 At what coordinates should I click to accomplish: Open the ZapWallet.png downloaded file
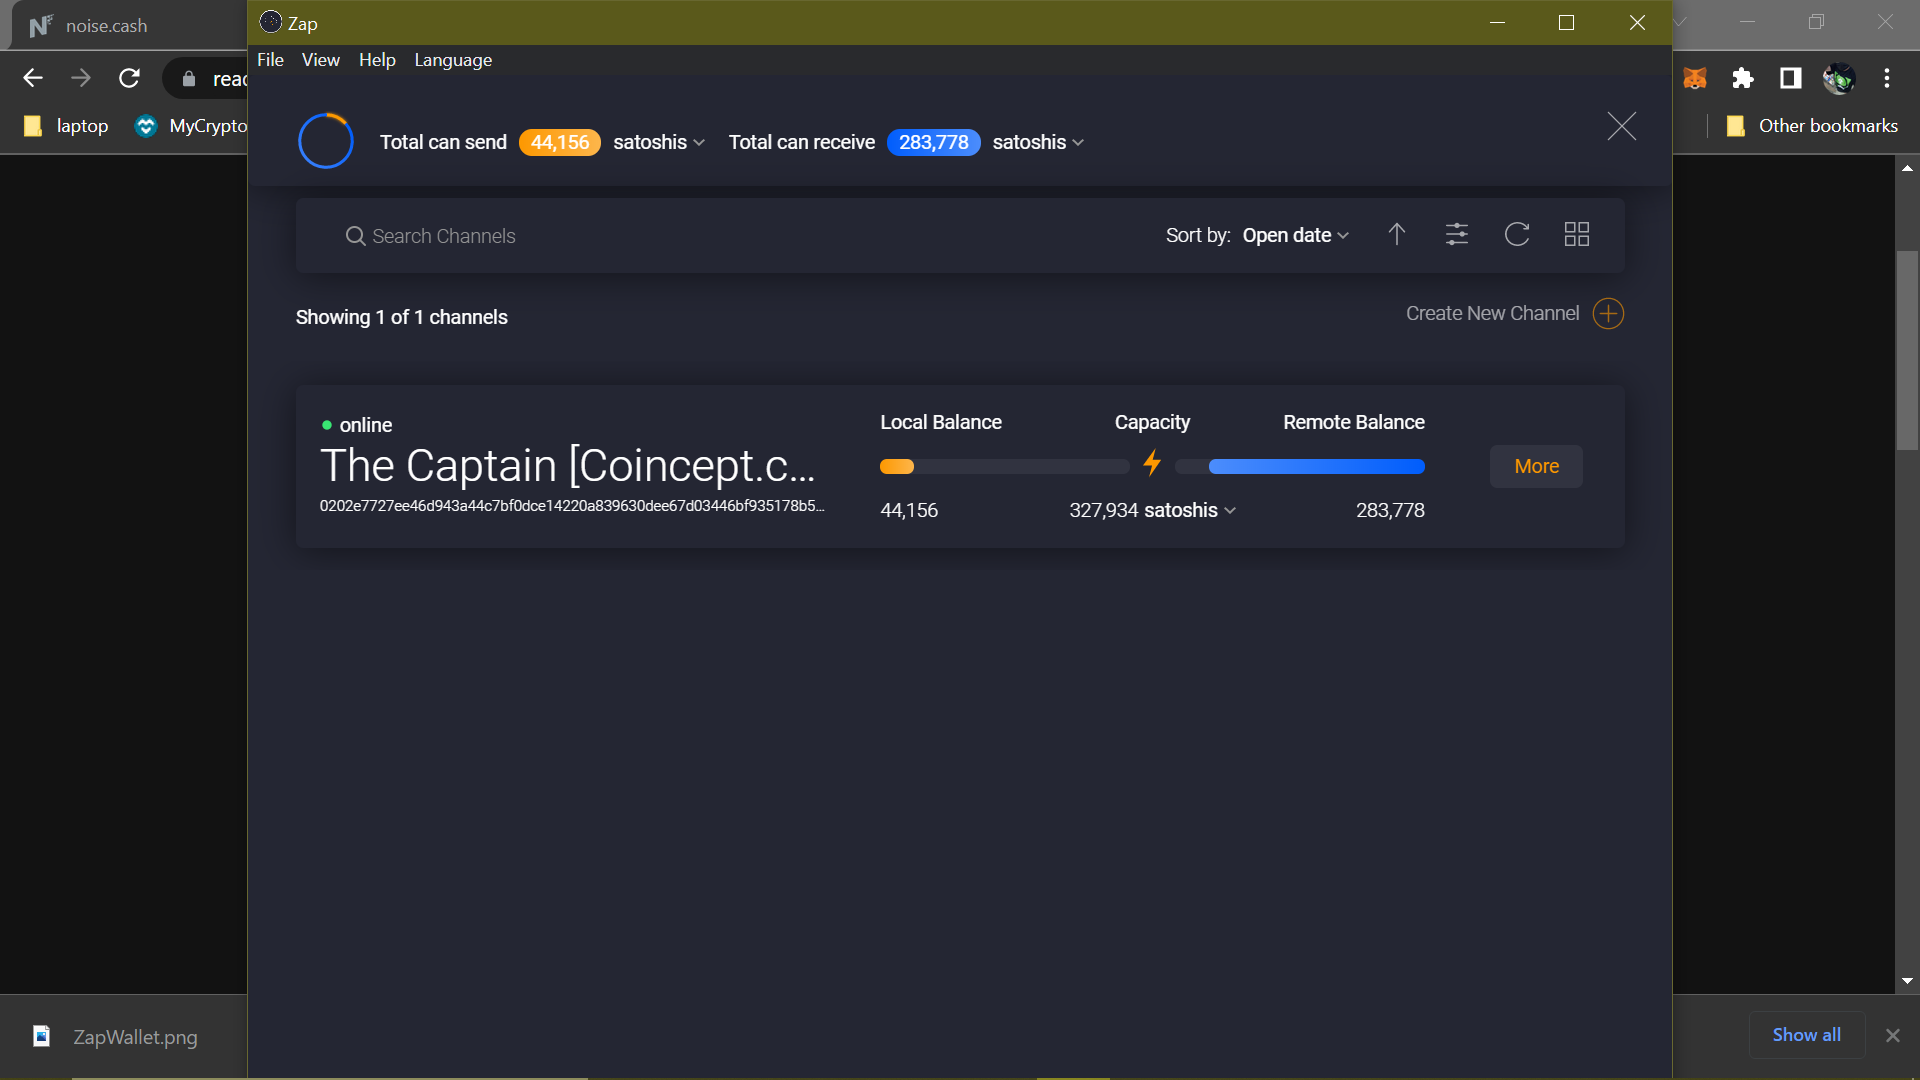pyautogui.click(x=135, y=1037)
